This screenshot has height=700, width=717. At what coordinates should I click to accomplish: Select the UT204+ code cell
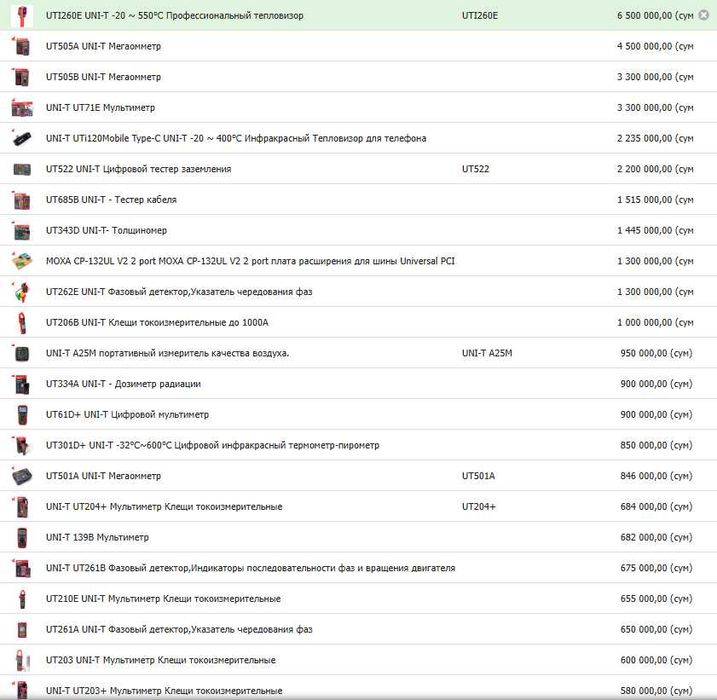(x=479, y=507)
